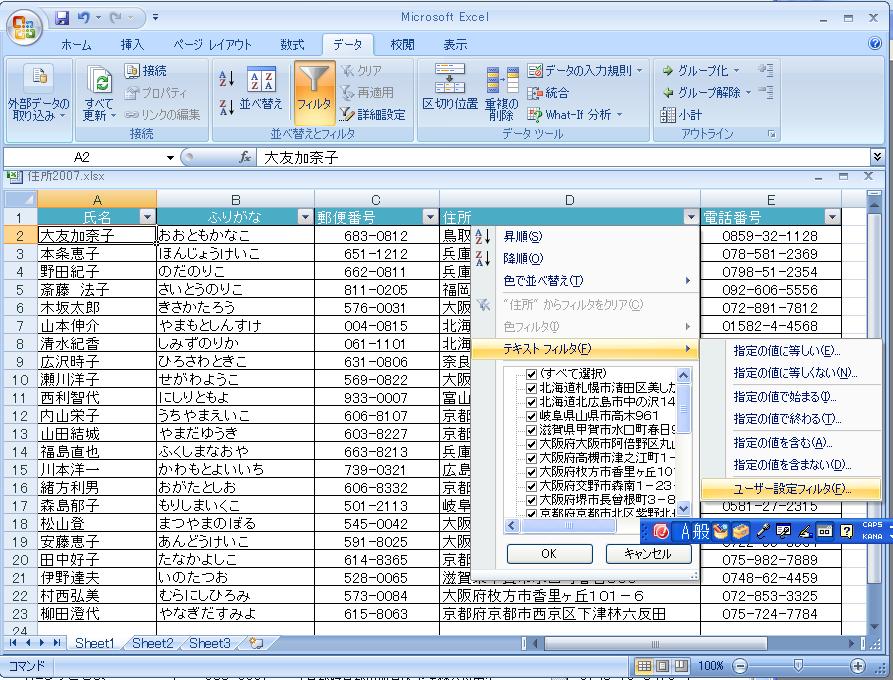893x680 pixels.
Task: Toggle the (すべて選択) select all checkbox
Action: [531, 374]
